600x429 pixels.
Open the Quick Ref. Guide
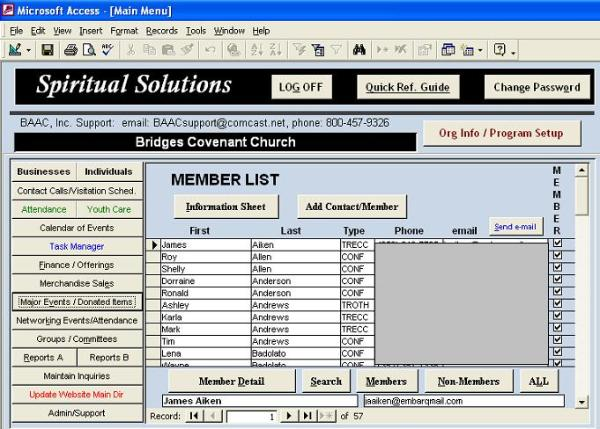[x=408, y=87]
